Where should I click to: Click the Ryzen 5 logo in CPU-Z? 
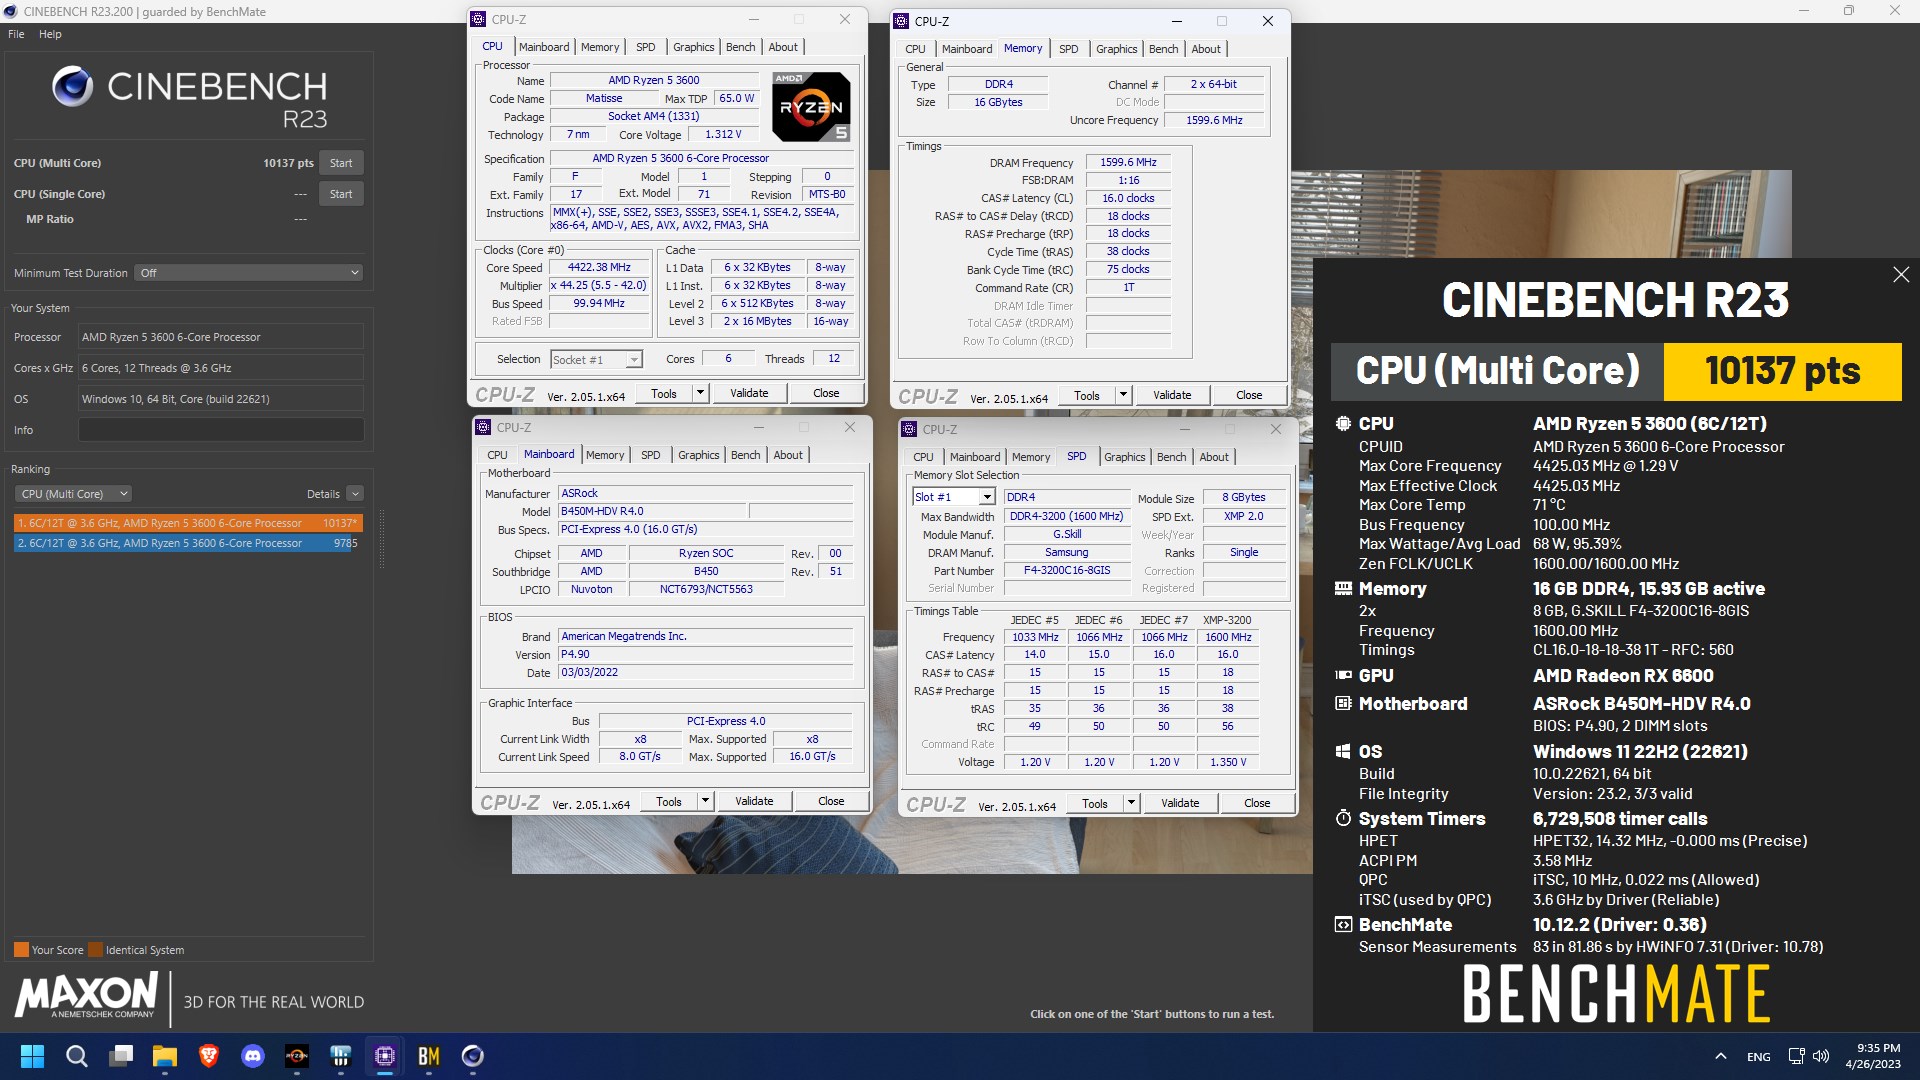click(x=811, y=106)
